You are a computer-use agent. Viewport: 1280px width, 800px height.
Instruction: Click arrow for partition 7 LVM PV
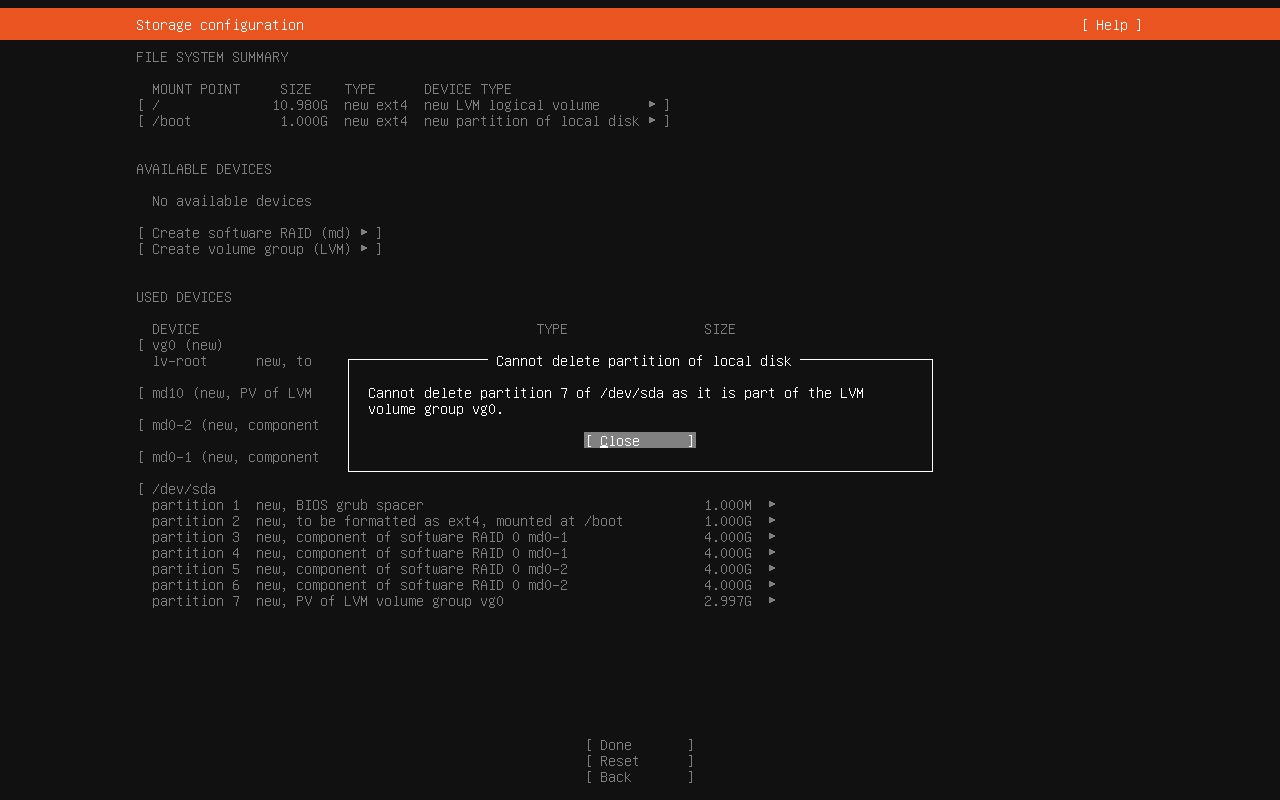pos(772,601)
